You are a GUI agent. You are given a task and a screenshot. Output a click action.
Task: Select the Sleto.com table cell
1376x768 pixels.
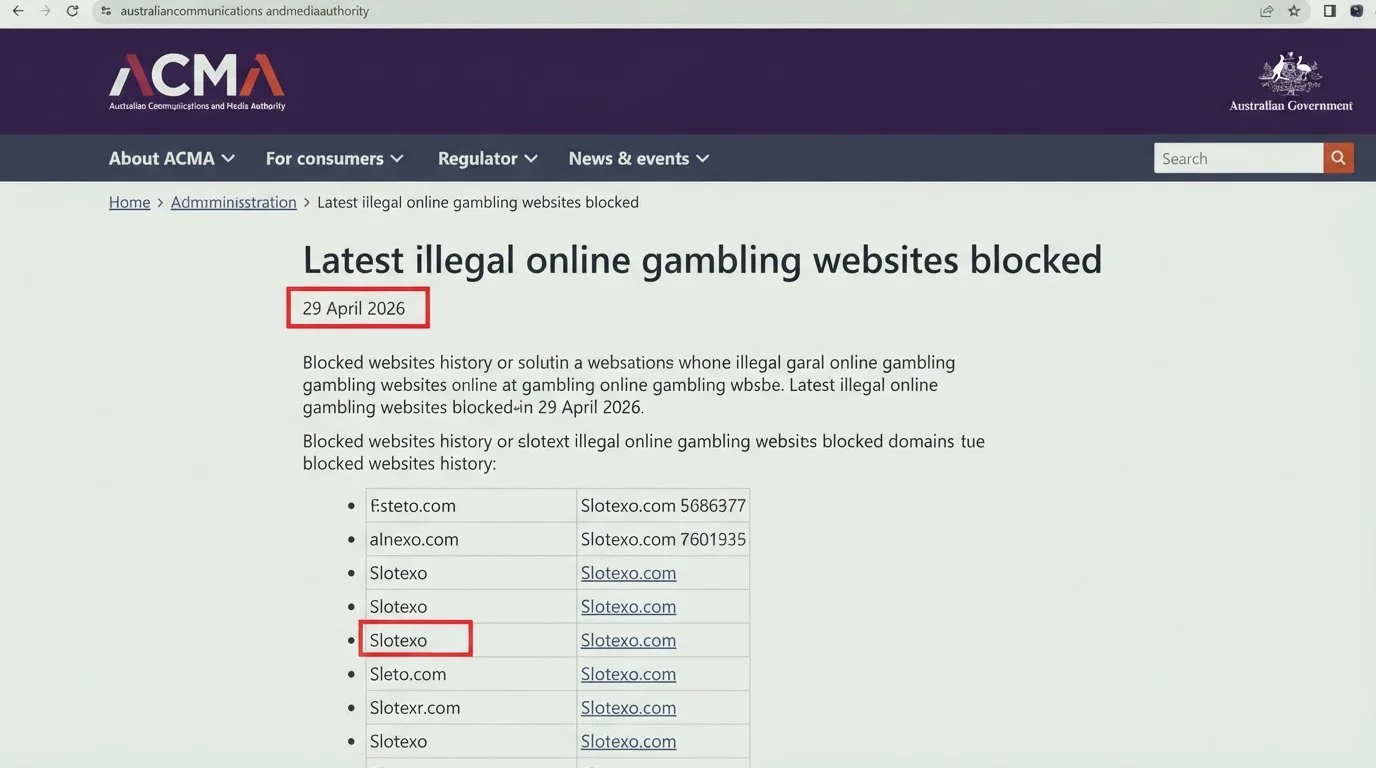tap(471, 674)
